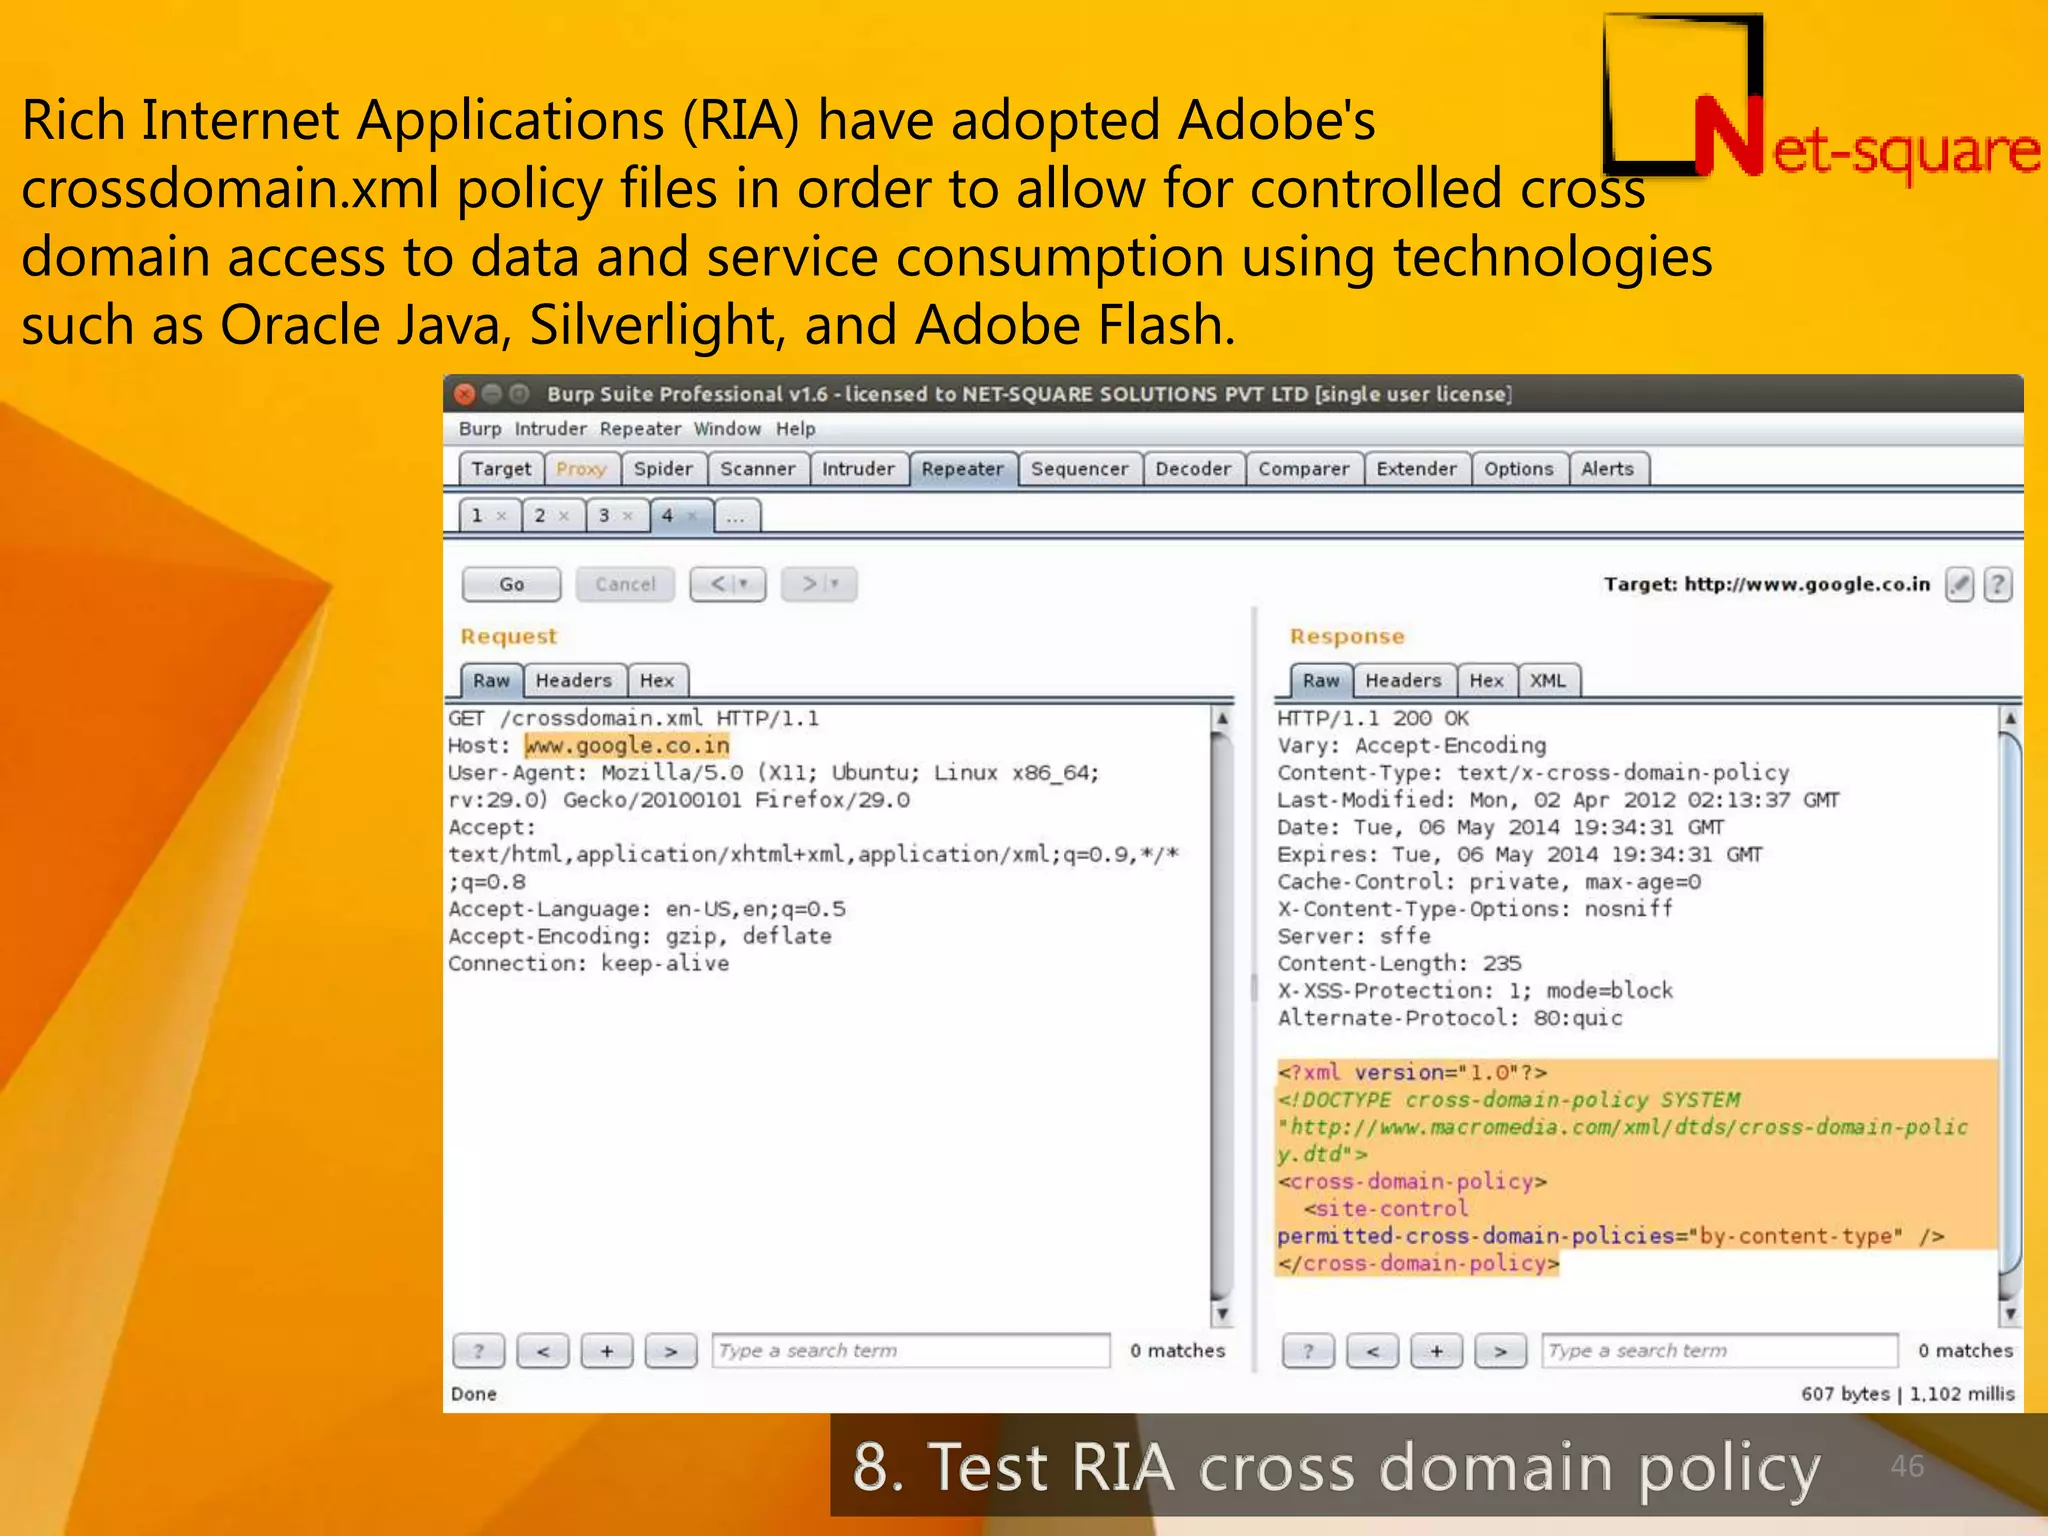Click the request search term field

tap(910, 1351)
